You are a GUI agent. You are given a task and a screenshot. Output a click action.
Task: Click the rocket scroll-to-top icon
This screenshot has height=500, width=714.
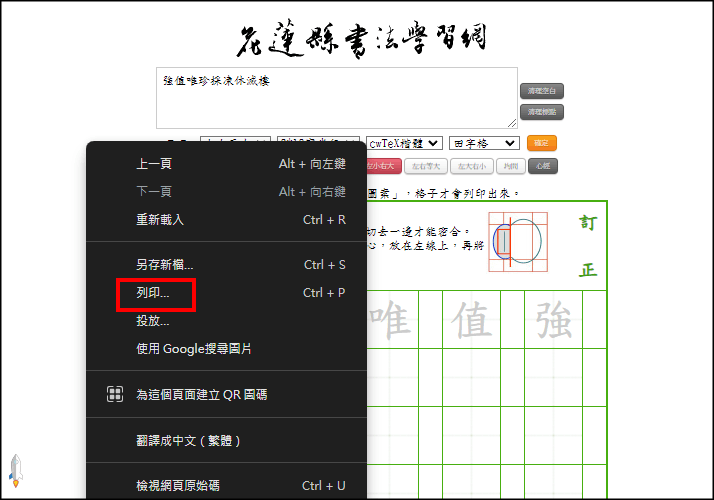point(15,471)
